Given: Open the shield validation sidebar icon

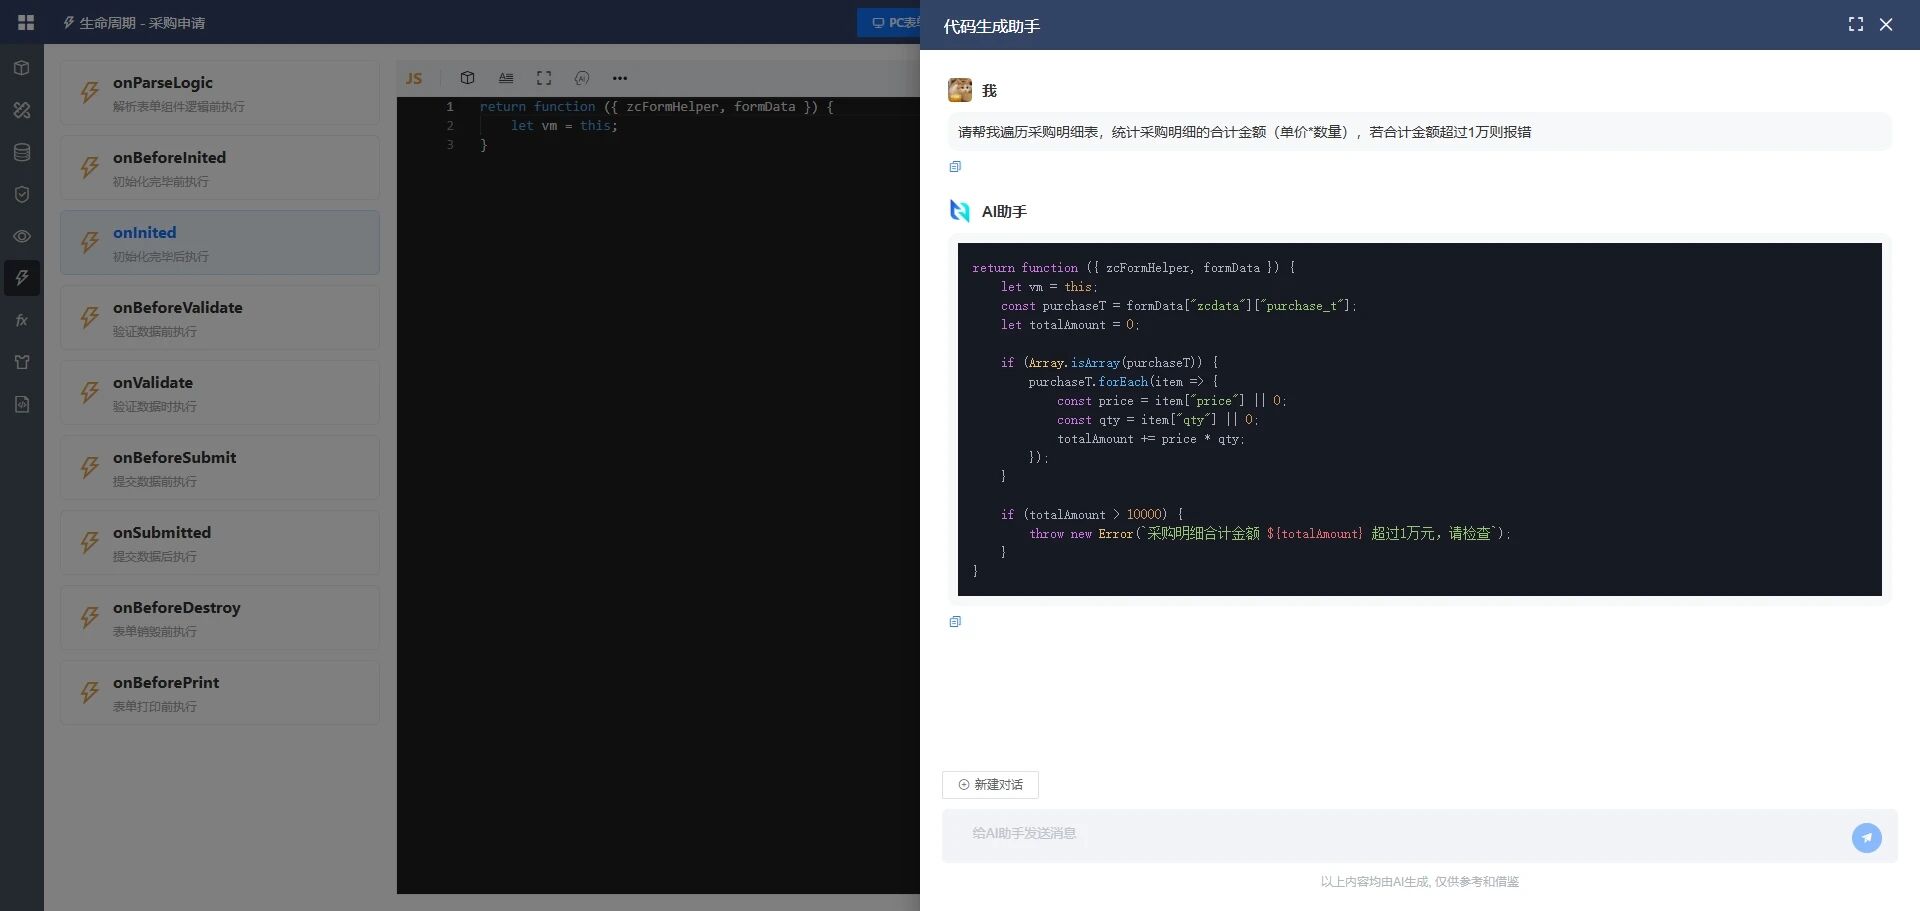Looking at the screenshot, I should coord(22,194).
